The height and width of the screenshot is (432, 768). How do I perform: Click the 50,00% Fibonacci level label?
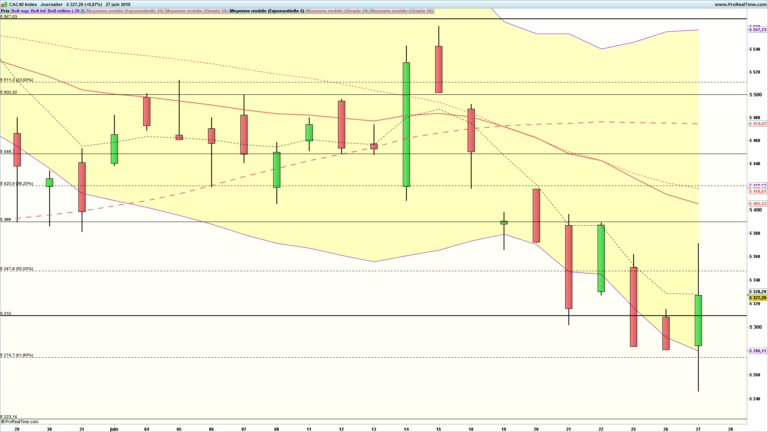coord(17,269)
